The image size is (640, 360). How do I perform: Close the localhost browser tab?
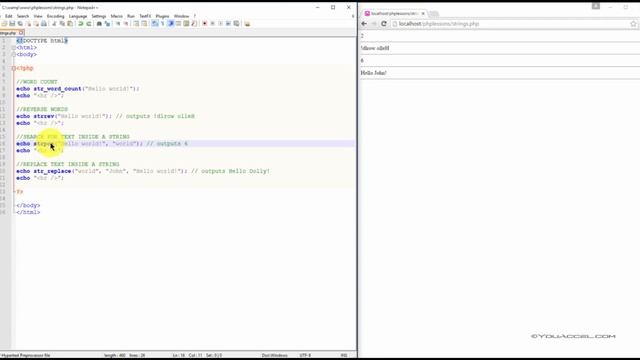click(423, 13)
